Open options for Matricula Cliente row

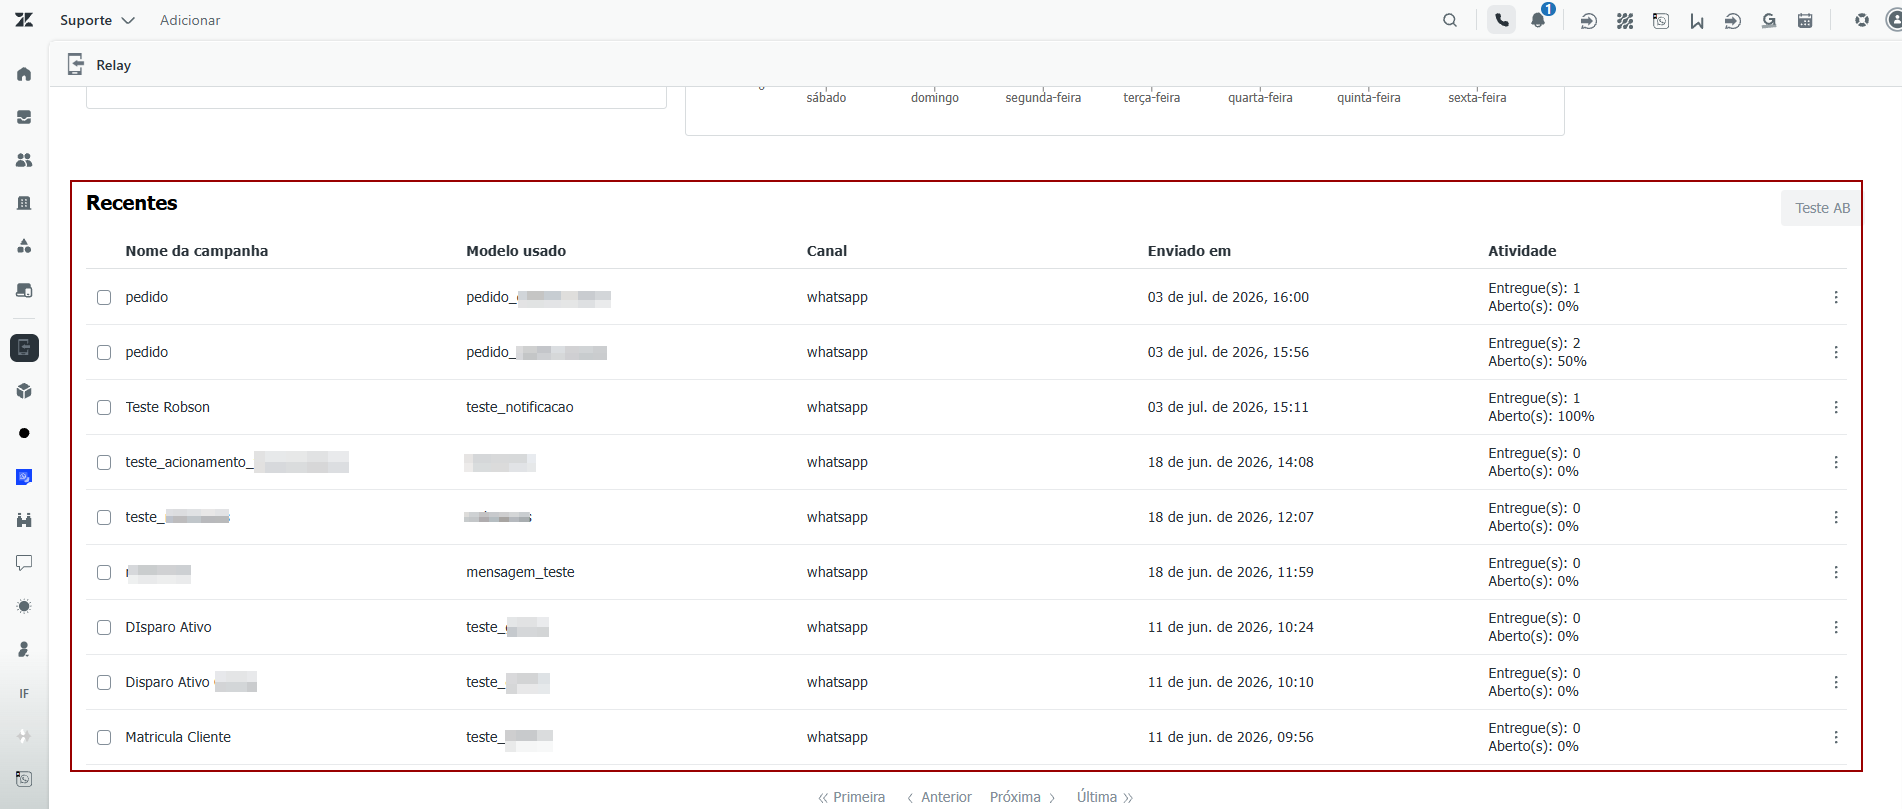tap(1836, 737)
